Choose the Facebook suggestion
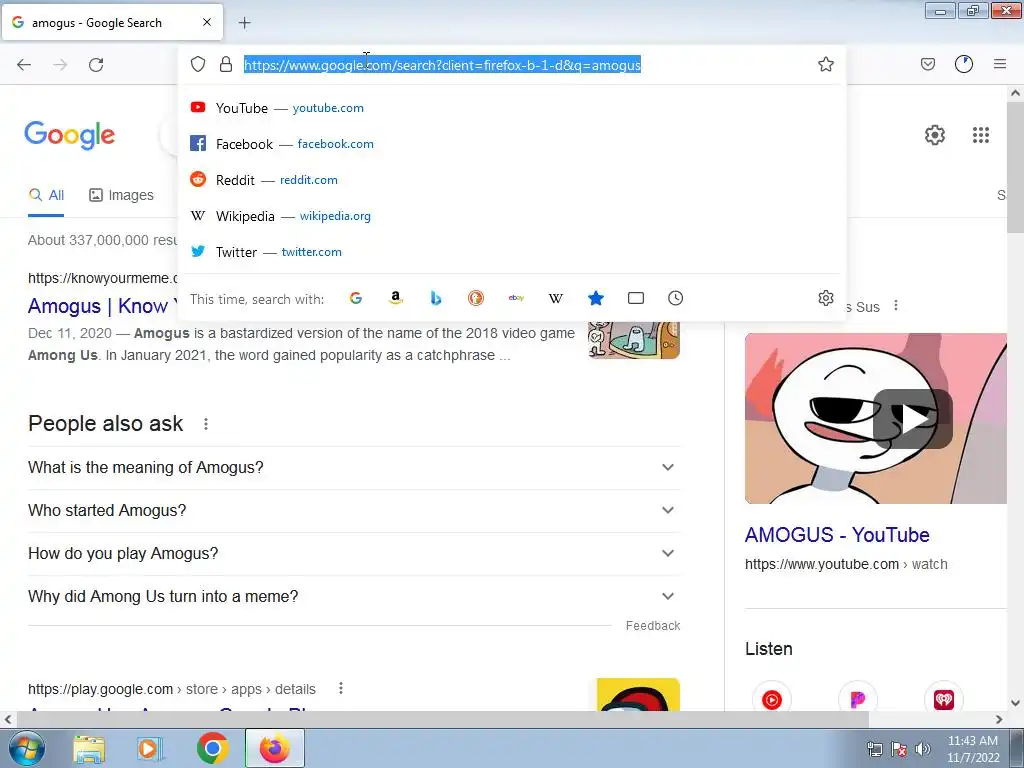Image resolution: width=1024 pixels, height=768 pixels. pos(512,144)
